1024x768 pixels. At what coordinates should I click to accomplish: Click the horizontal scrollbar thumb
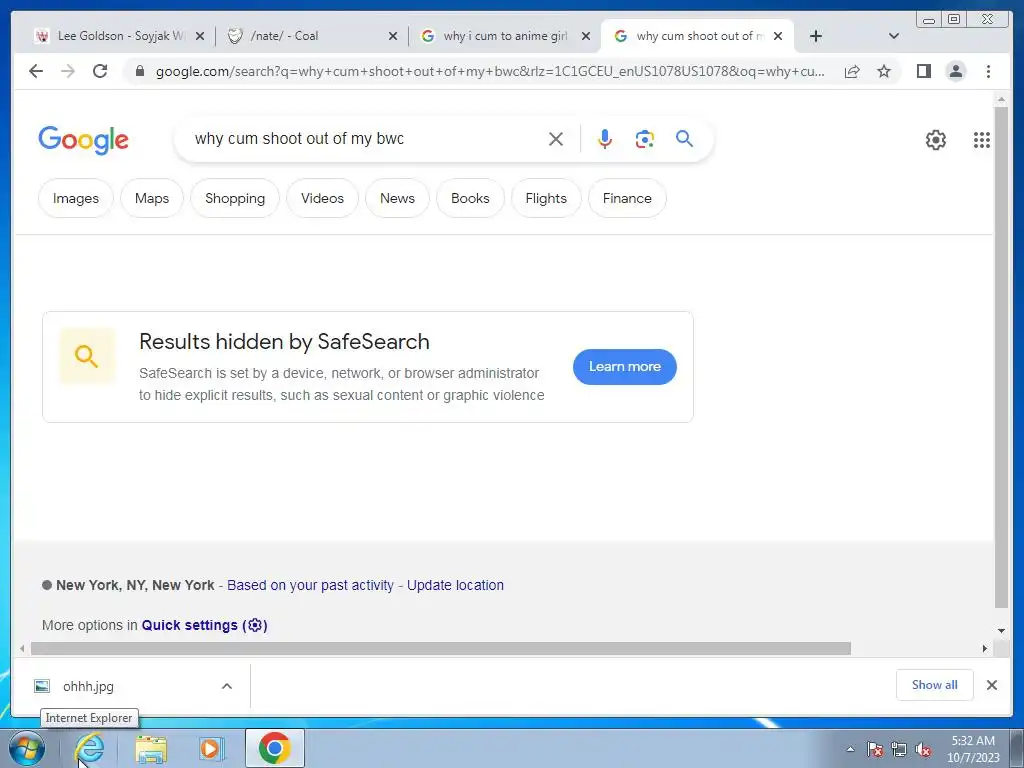(x=441, y=648)
